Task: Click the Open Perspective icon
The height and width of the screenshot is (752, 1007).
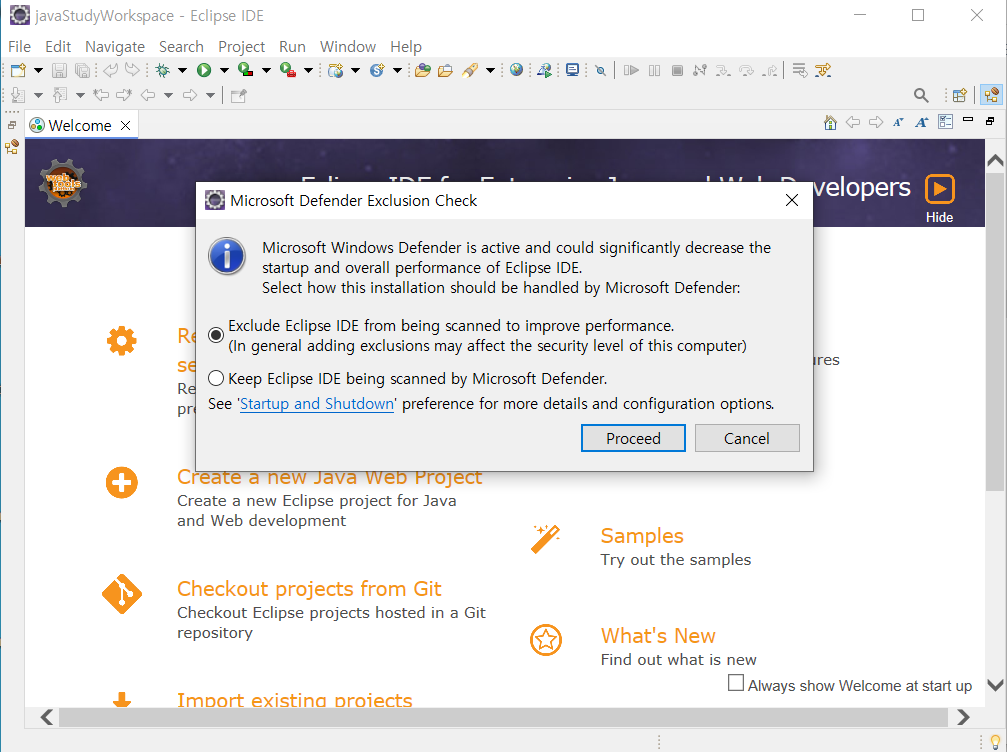Action: point(959,96)
